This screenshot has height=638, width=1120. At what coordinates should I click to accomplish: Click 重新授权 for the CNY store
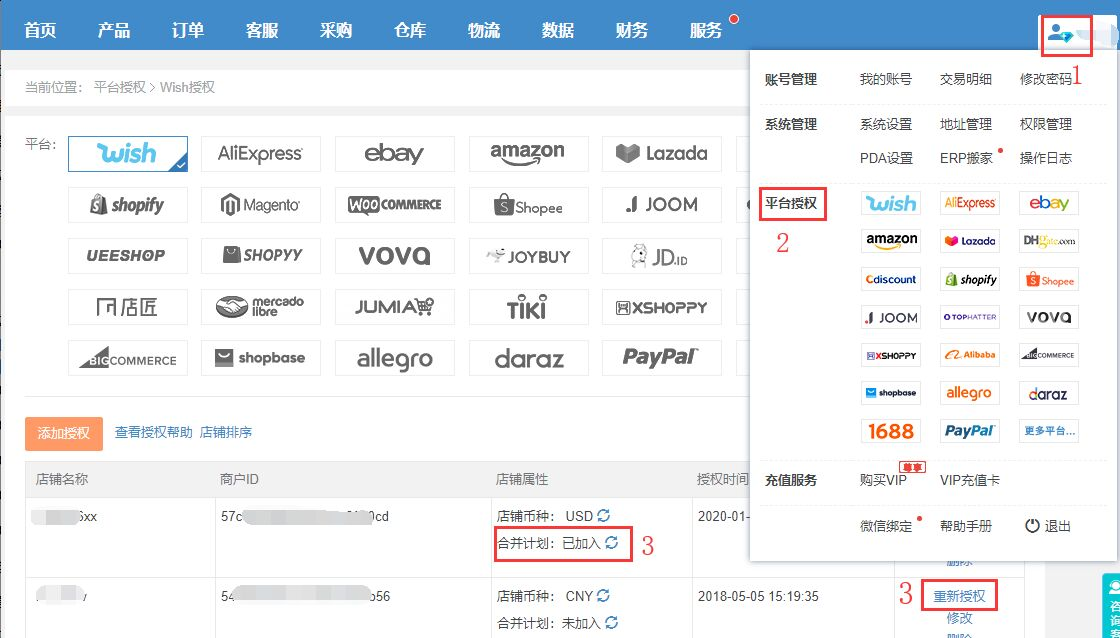click(959, 596)
